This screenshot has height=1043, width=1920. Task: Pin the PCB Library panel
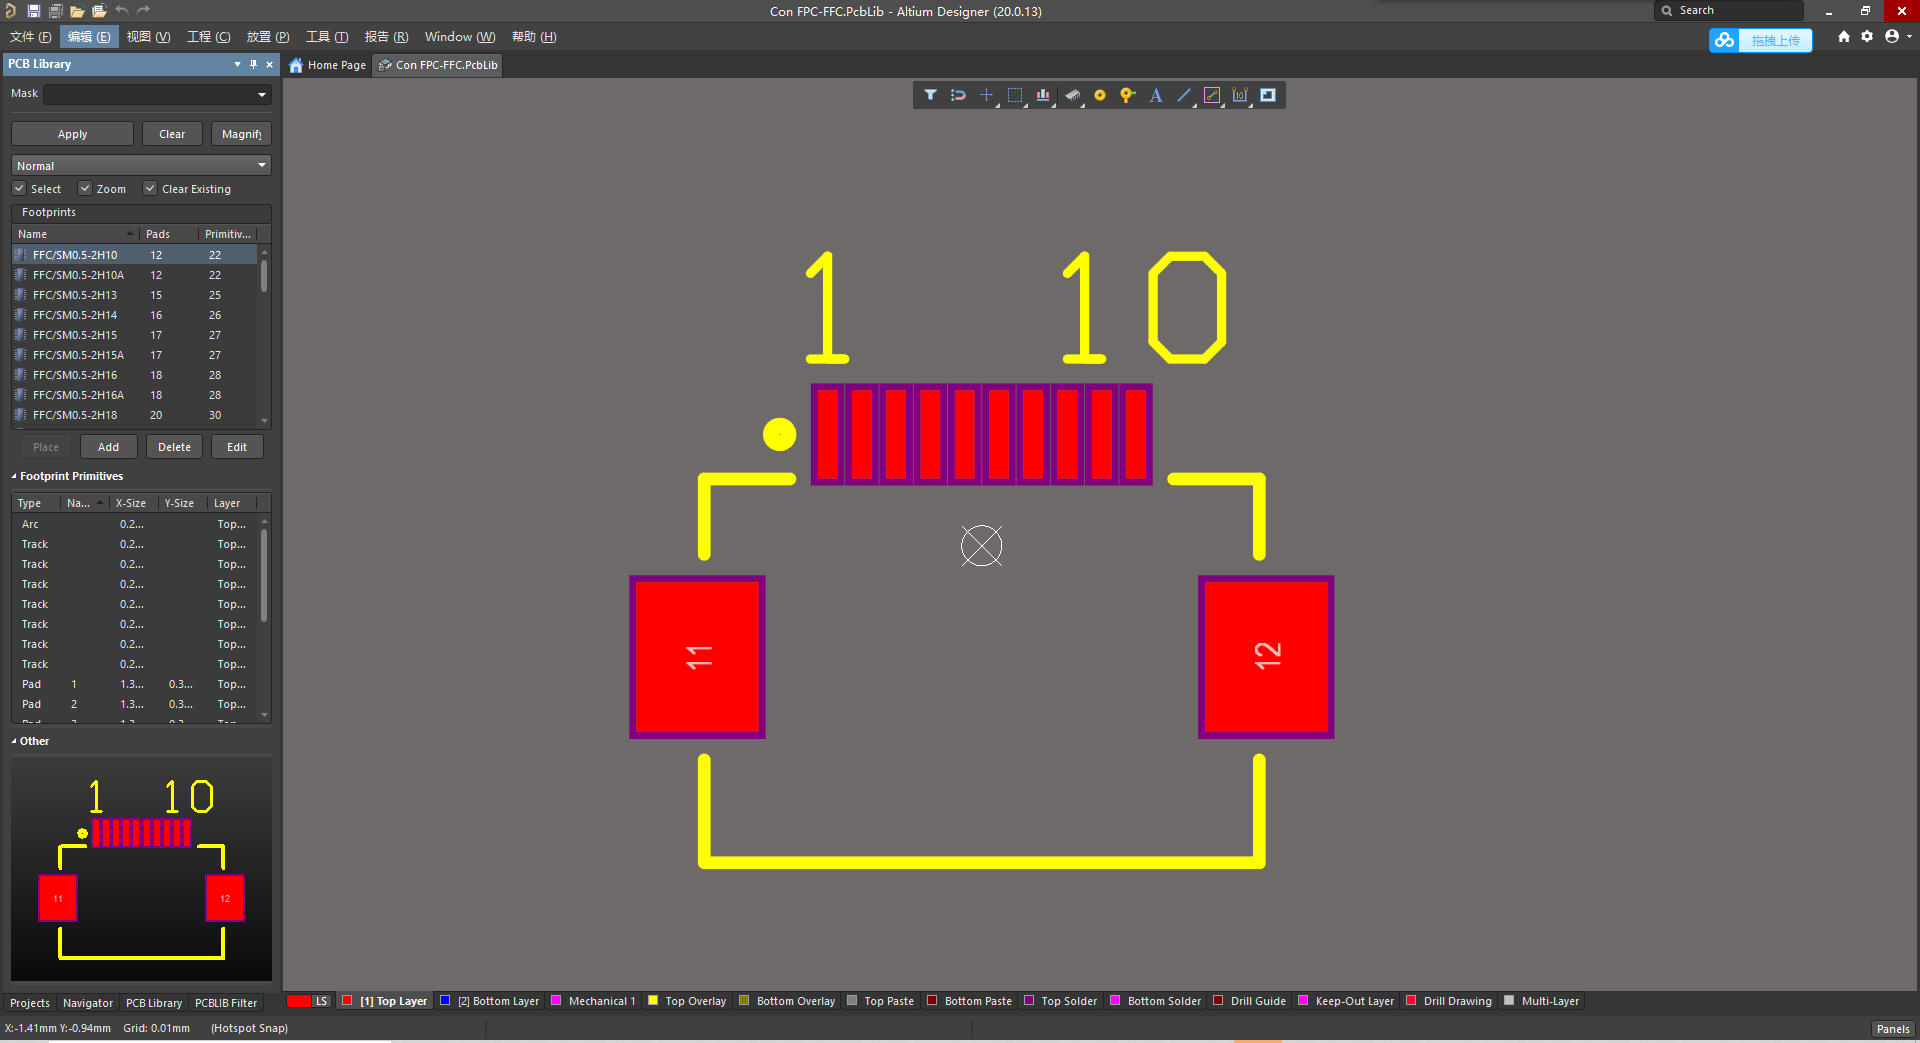(253, 64)
